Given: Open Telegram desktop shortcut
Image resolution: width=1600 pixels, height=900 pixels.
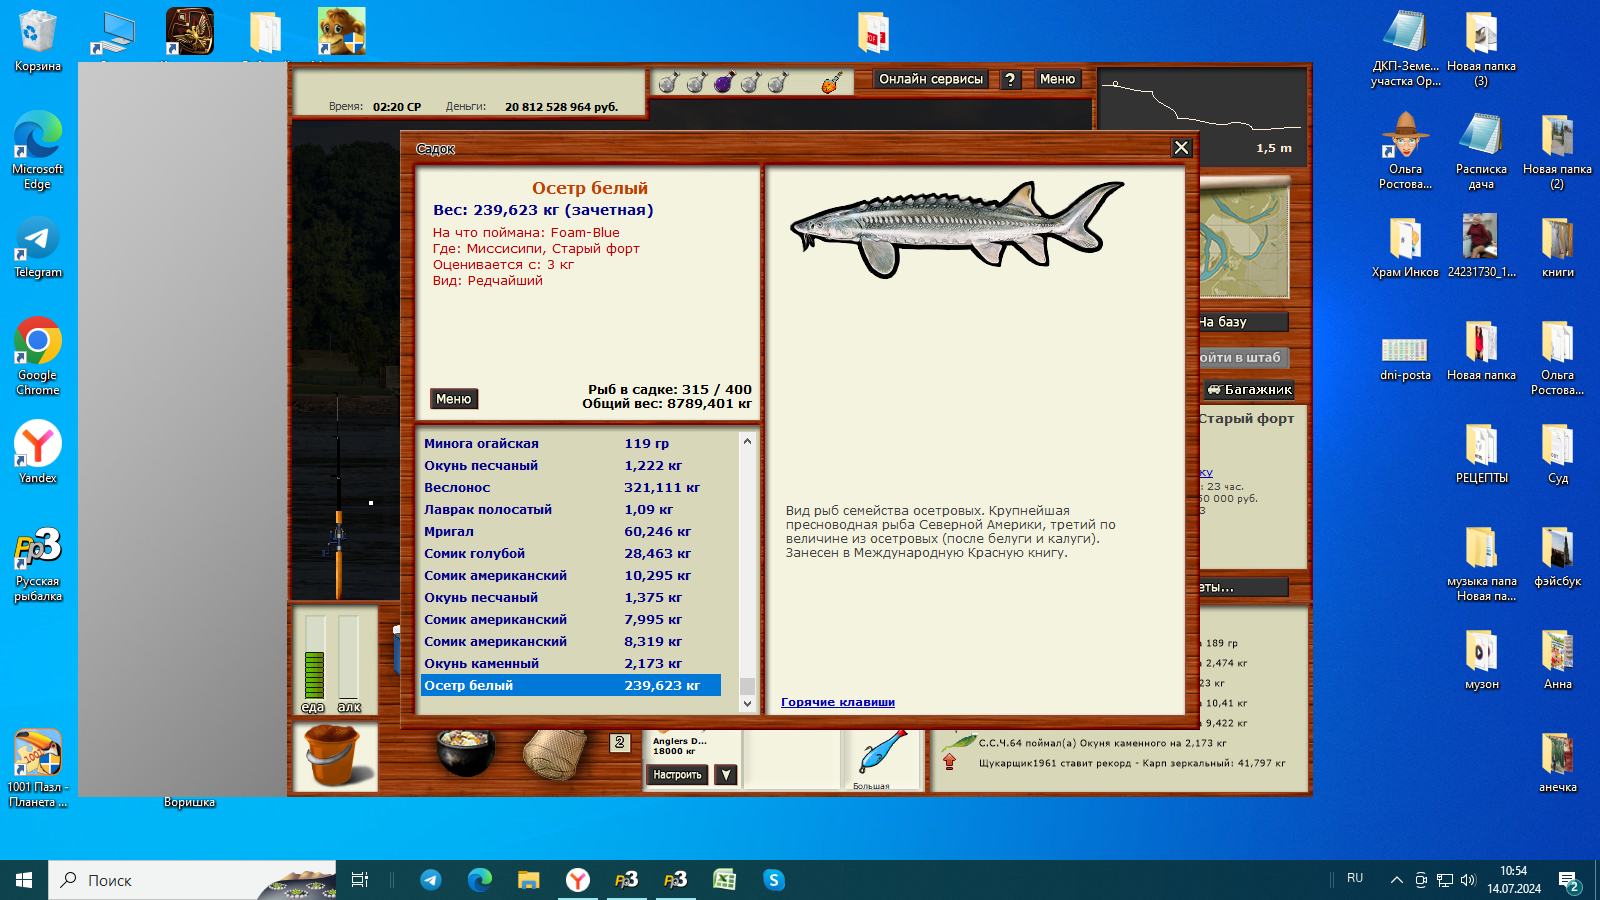Looking at the screenshot, I should [x=38, y=248].
